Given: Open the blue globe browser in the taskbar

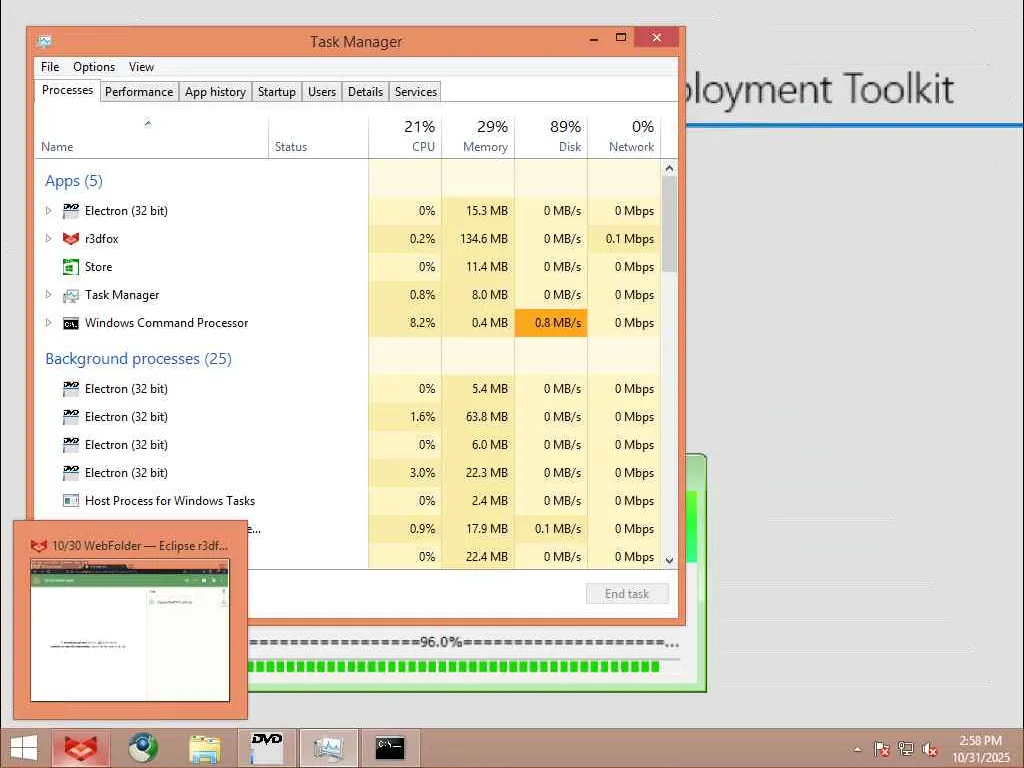Looking at the screenshot, I should click(142, 748).
